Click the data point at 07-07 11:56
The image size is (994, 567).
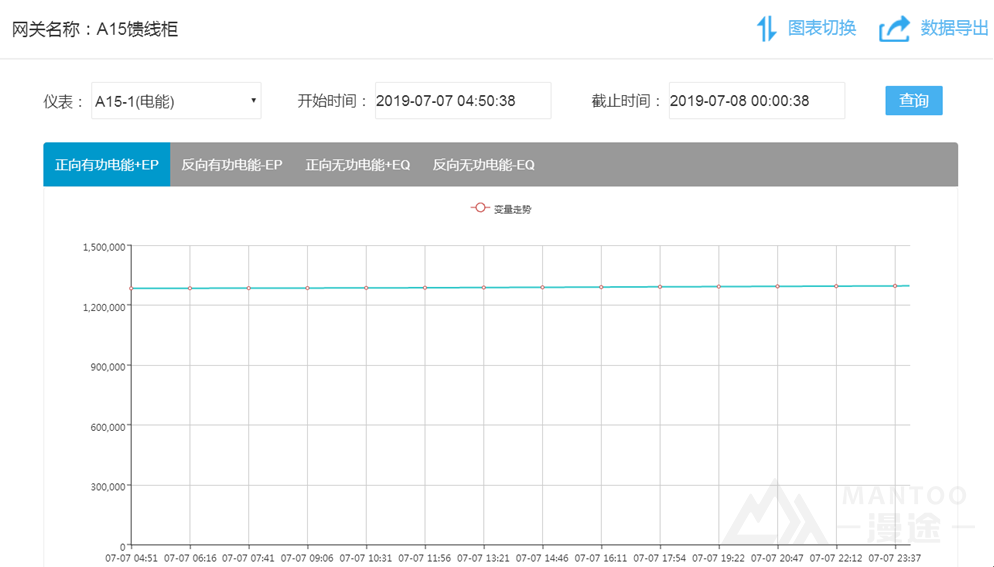pos(425,288)
